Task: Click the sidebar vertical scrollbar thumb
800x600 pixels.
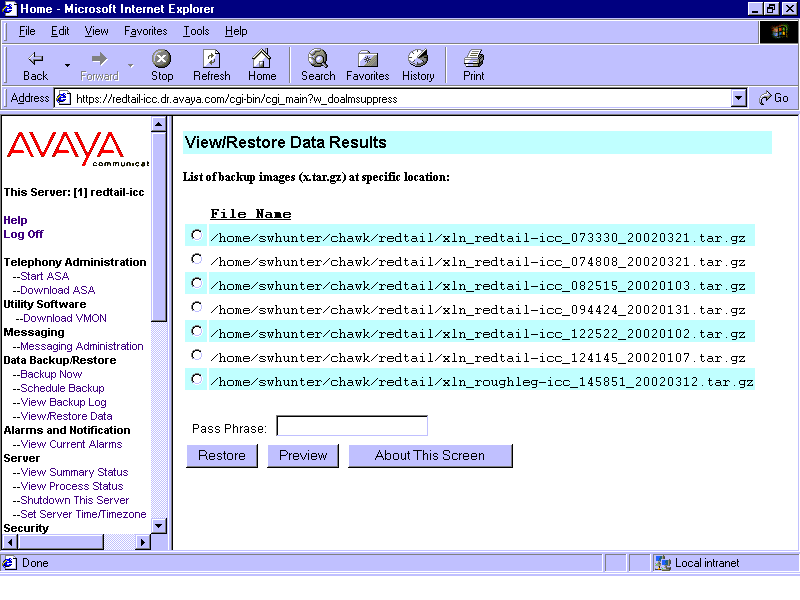Action: point(159,227)
